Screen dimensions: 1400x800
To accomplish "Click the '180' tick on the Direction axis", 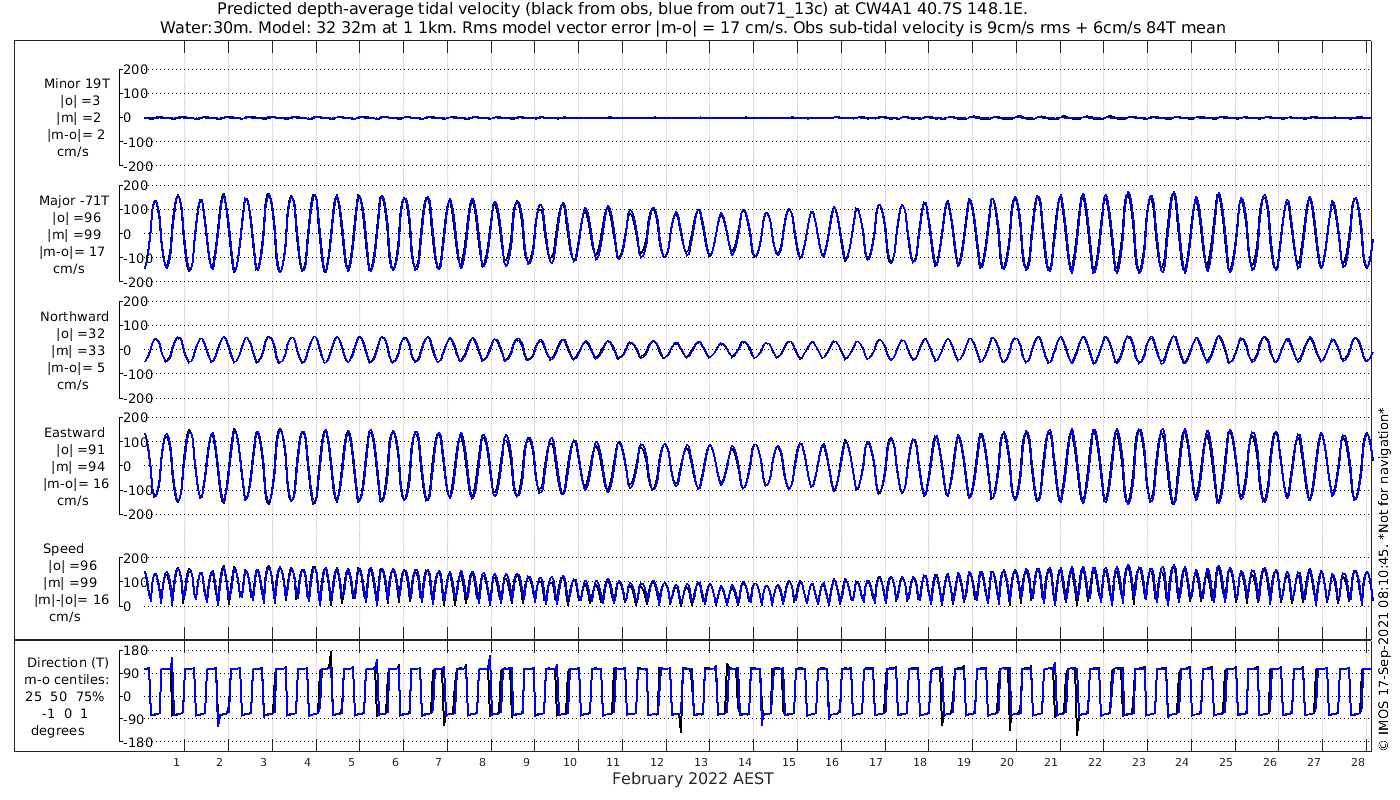I will pyautogui.click(x=136, y=651).
